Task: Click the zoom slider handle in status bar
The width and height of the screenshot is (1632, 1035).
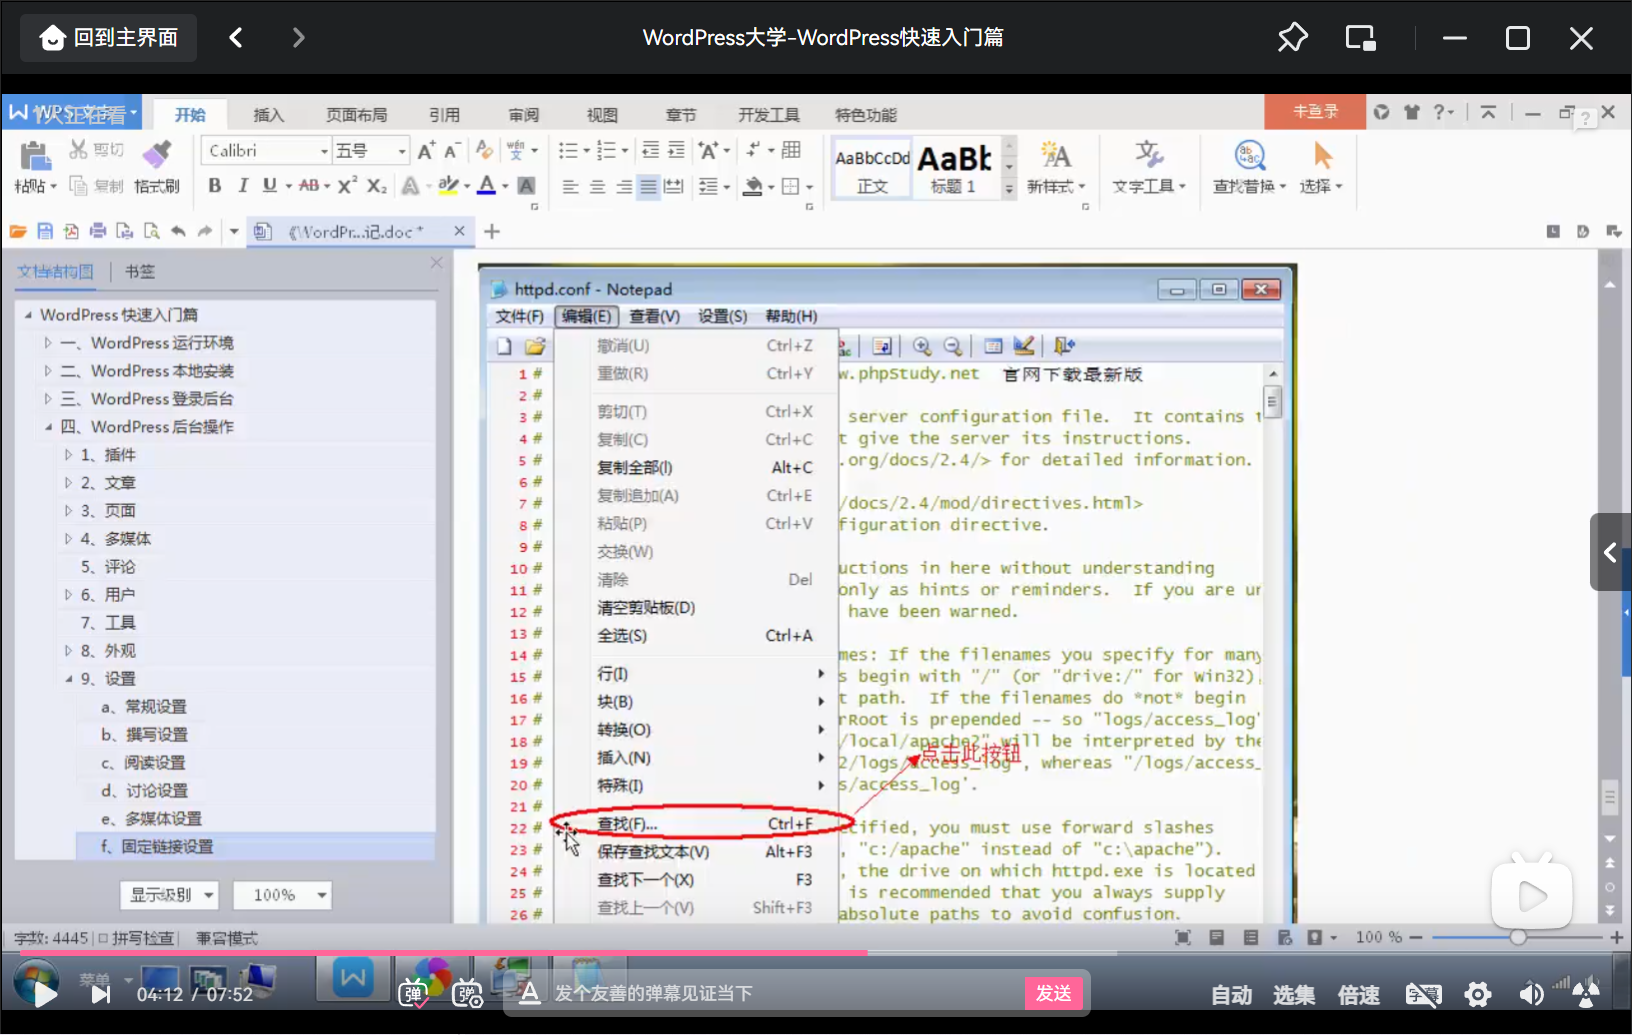Action: 1518,937
